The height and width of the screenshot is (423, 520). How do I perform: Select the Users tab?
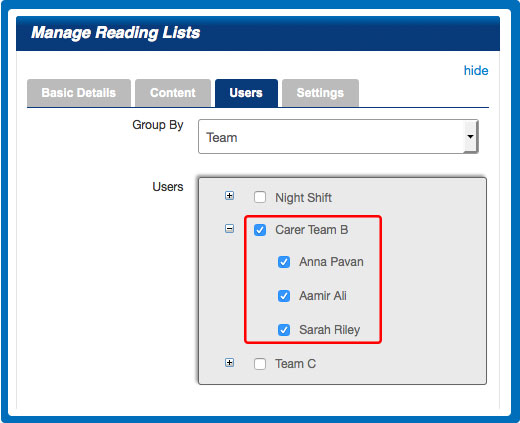tap(246, 93)
